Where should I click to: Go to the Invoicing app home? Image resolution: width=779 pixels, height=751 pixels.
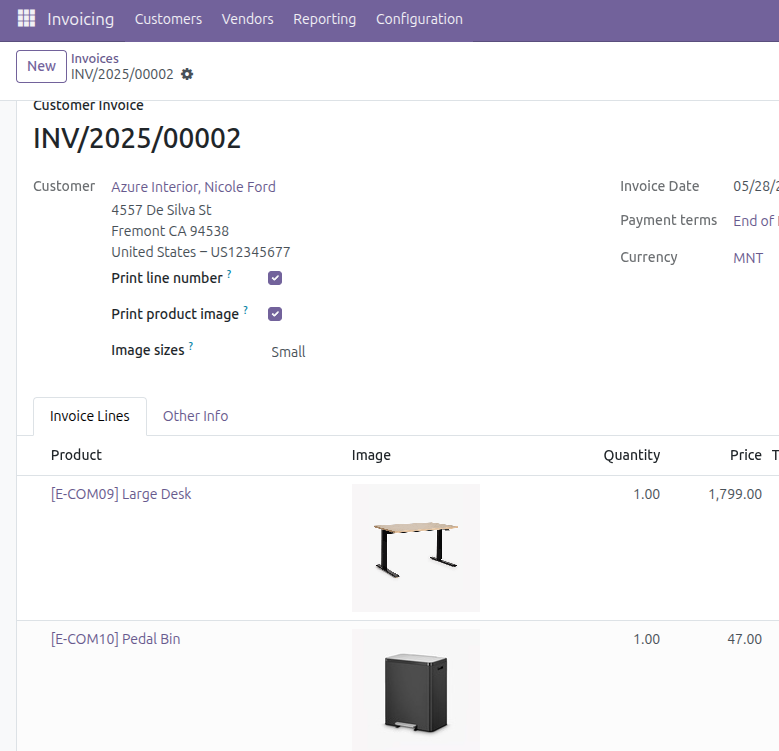(80, 19)
